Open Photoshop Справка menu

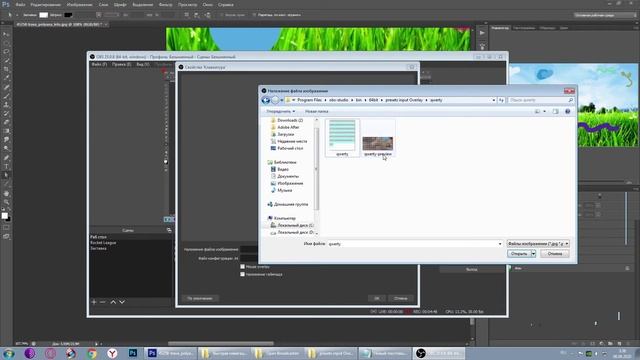pyautogui.click(x=226, y=4)
